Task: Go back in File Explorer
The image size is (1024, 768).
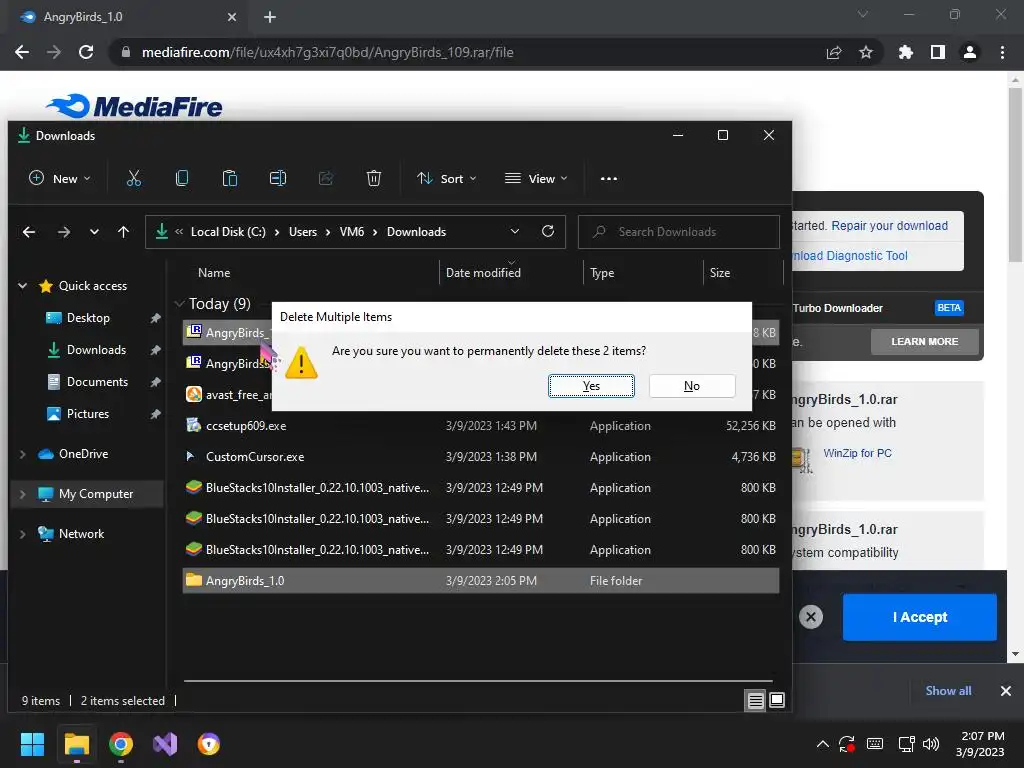Action: pos(29,232)
